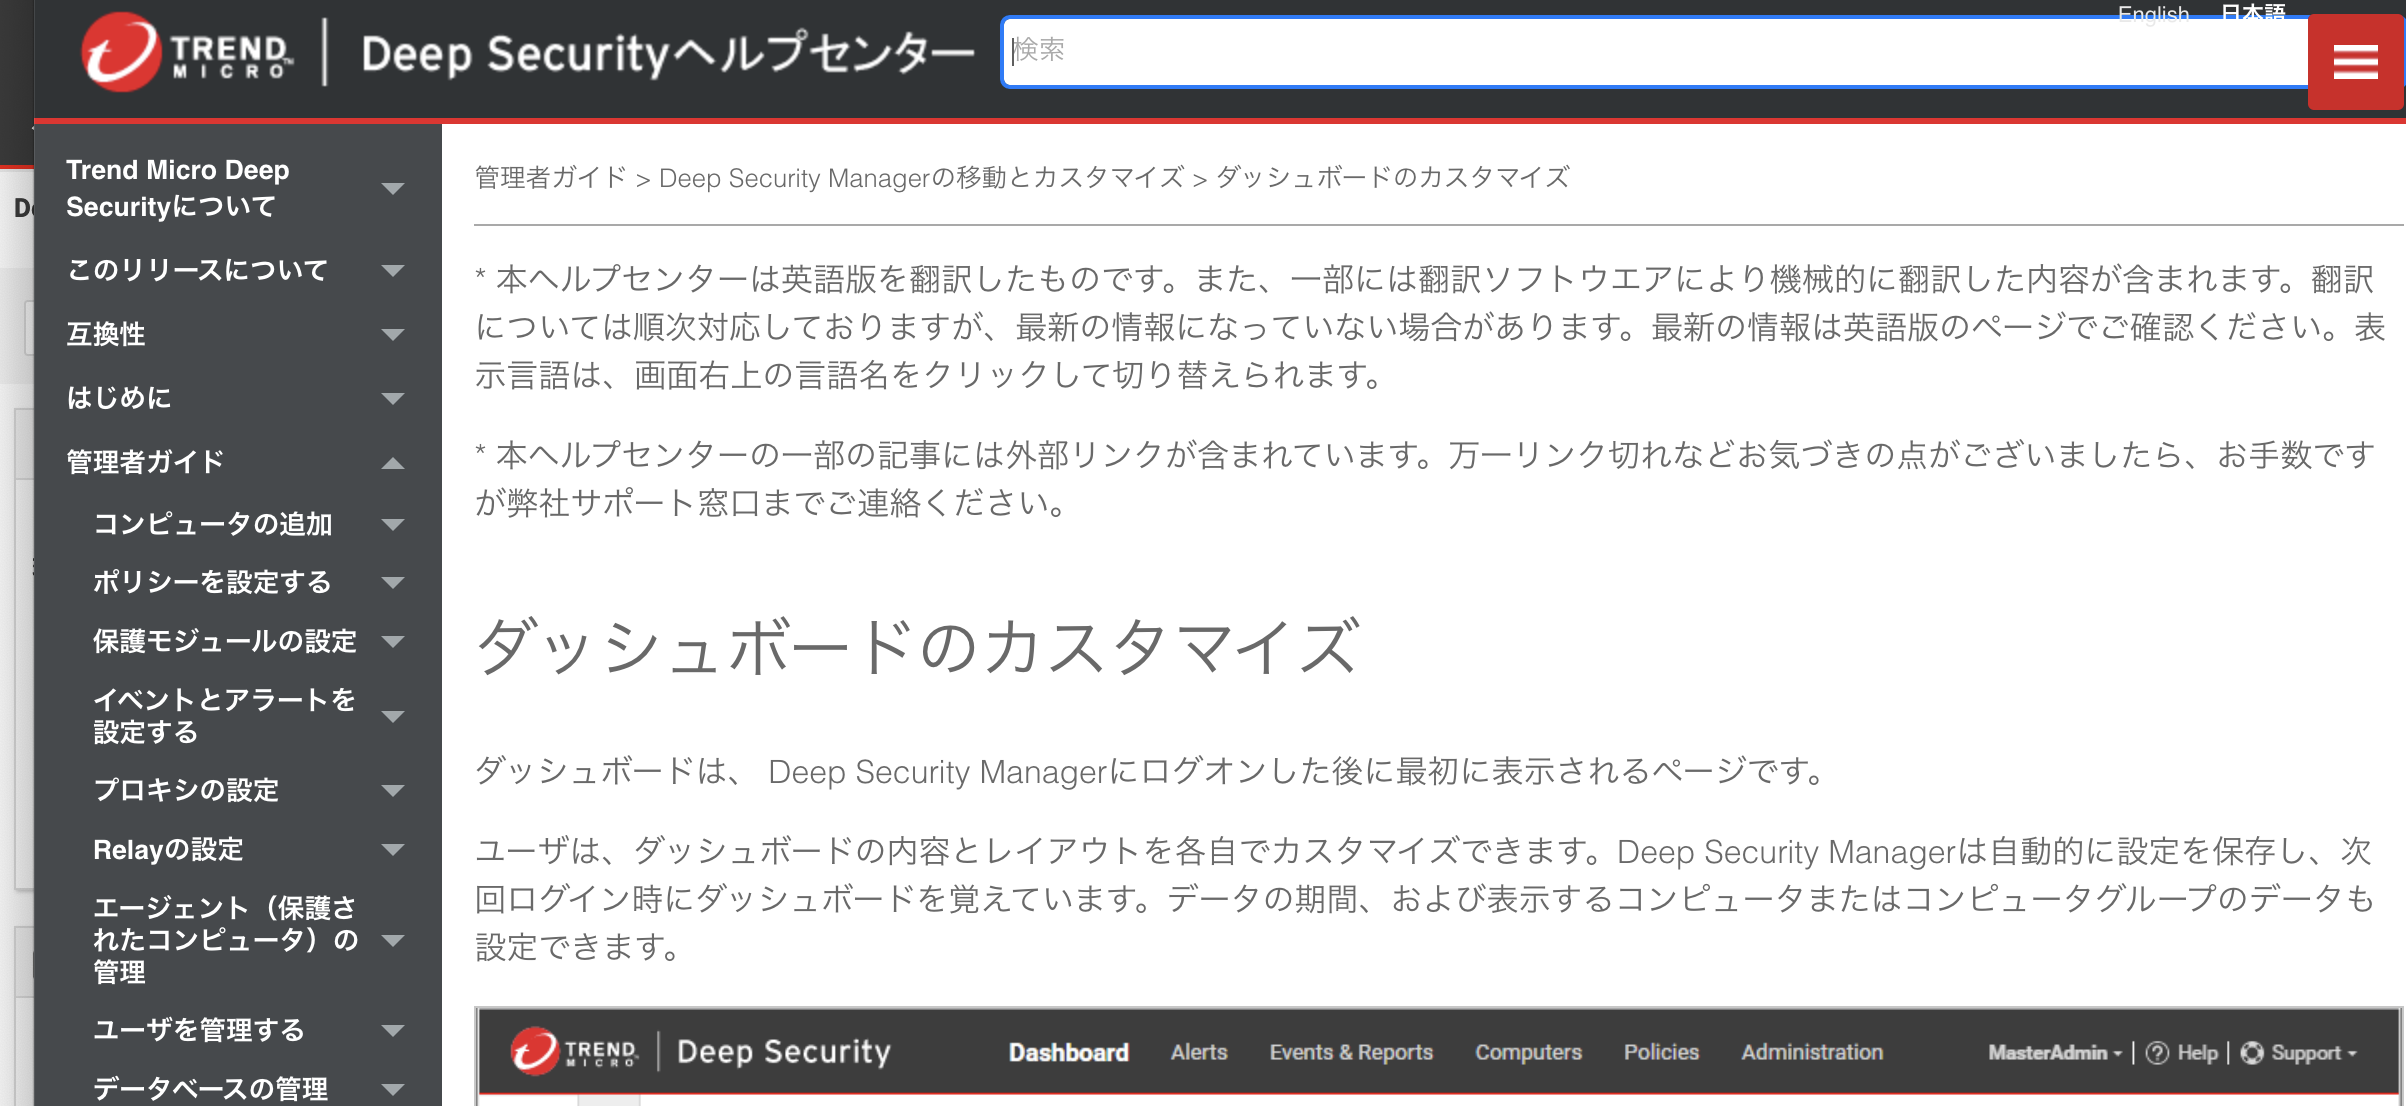
Task: Open エージェント（保護されたコンピュータ）の管理 item
Action: 226,940
